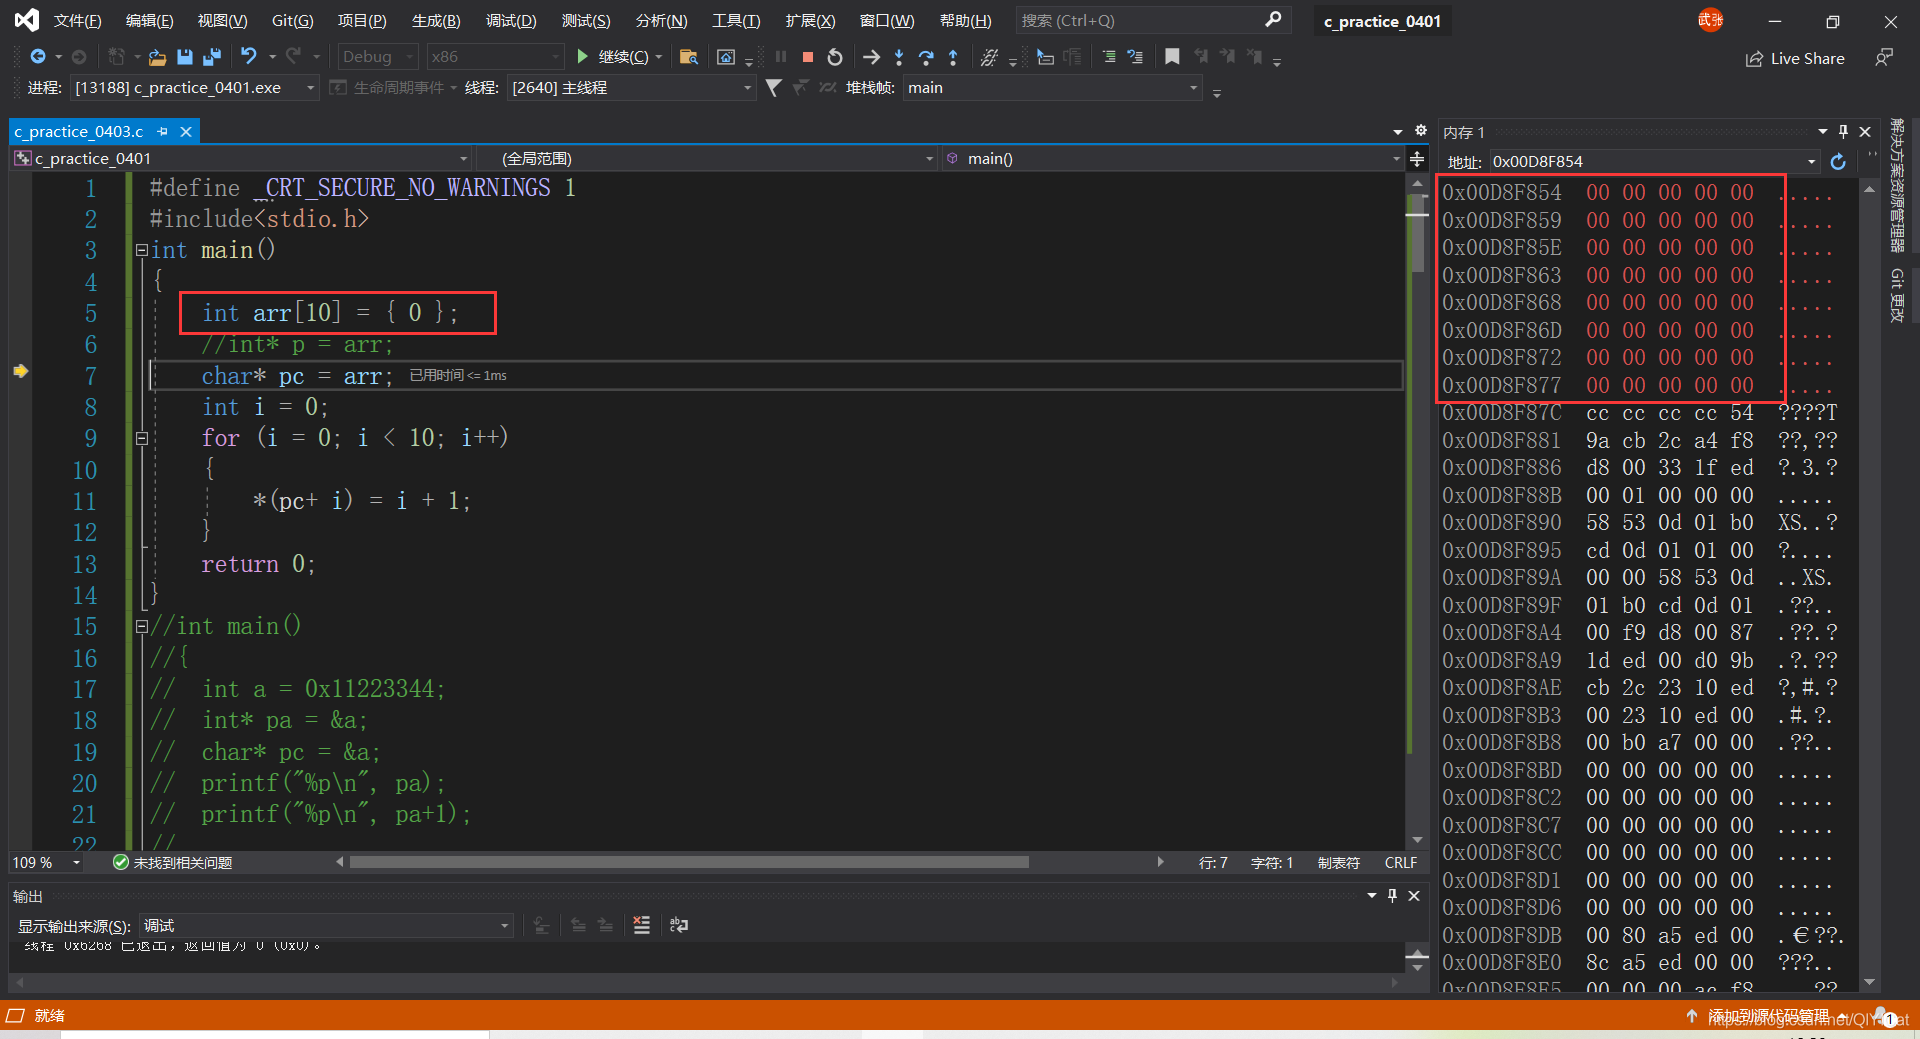
Task: Open the Git 更改 side tab
Action: [x=1897, y=295]
